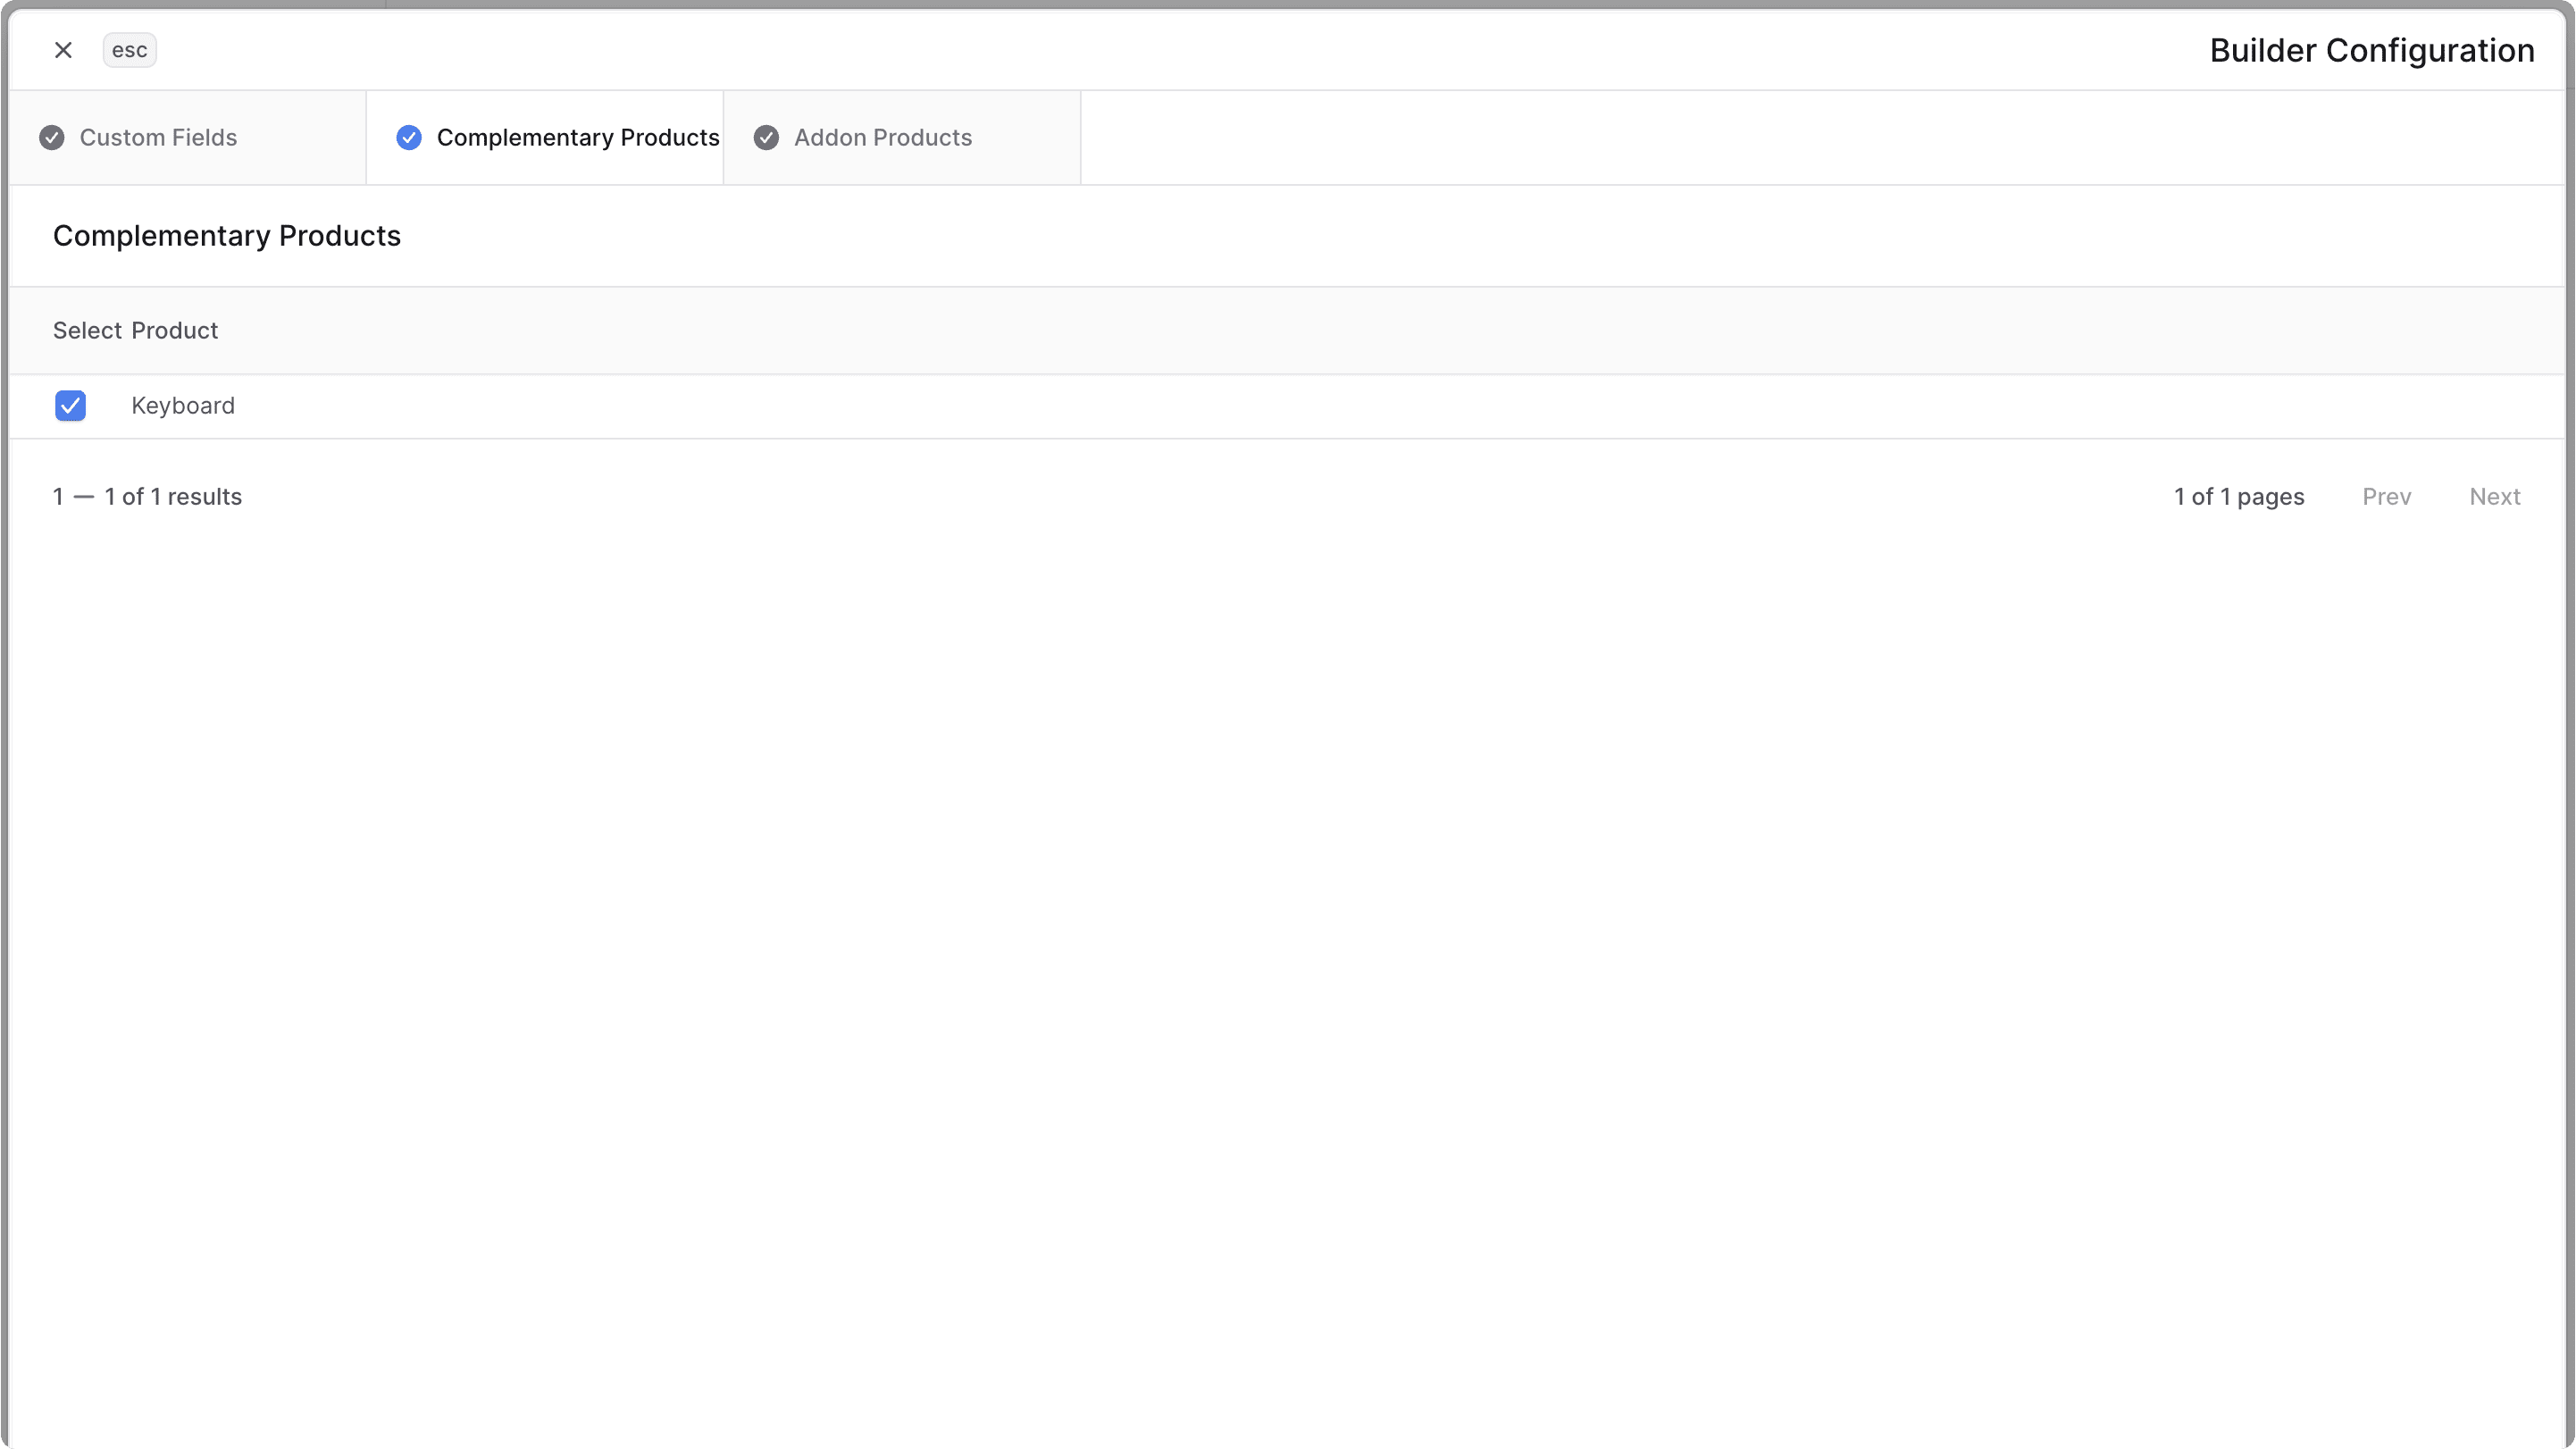This screenshot has width=2576, height=1449.
Task: Click the gray checkmark icon beside Custom Fields
Action: pos(52,137)
